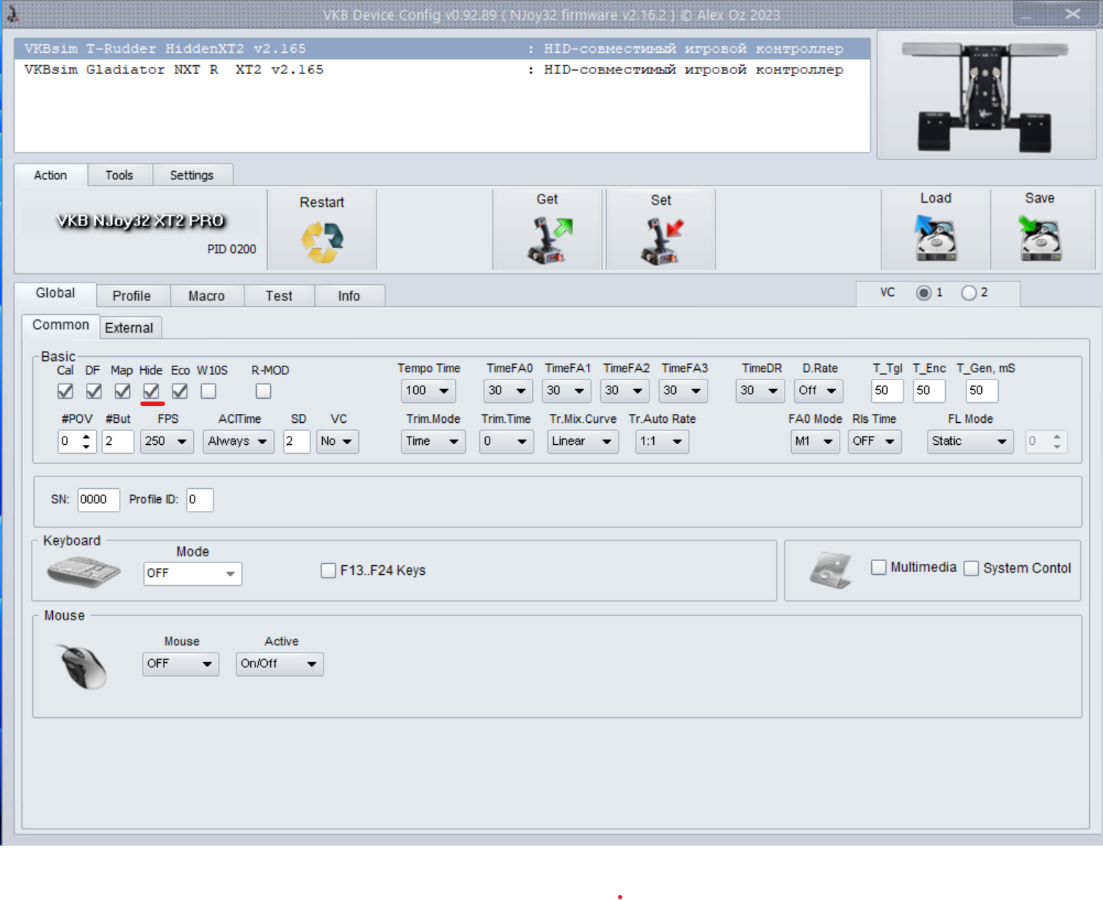Switch to the Profile tab
1103x900 pixels.
[131, 296]
